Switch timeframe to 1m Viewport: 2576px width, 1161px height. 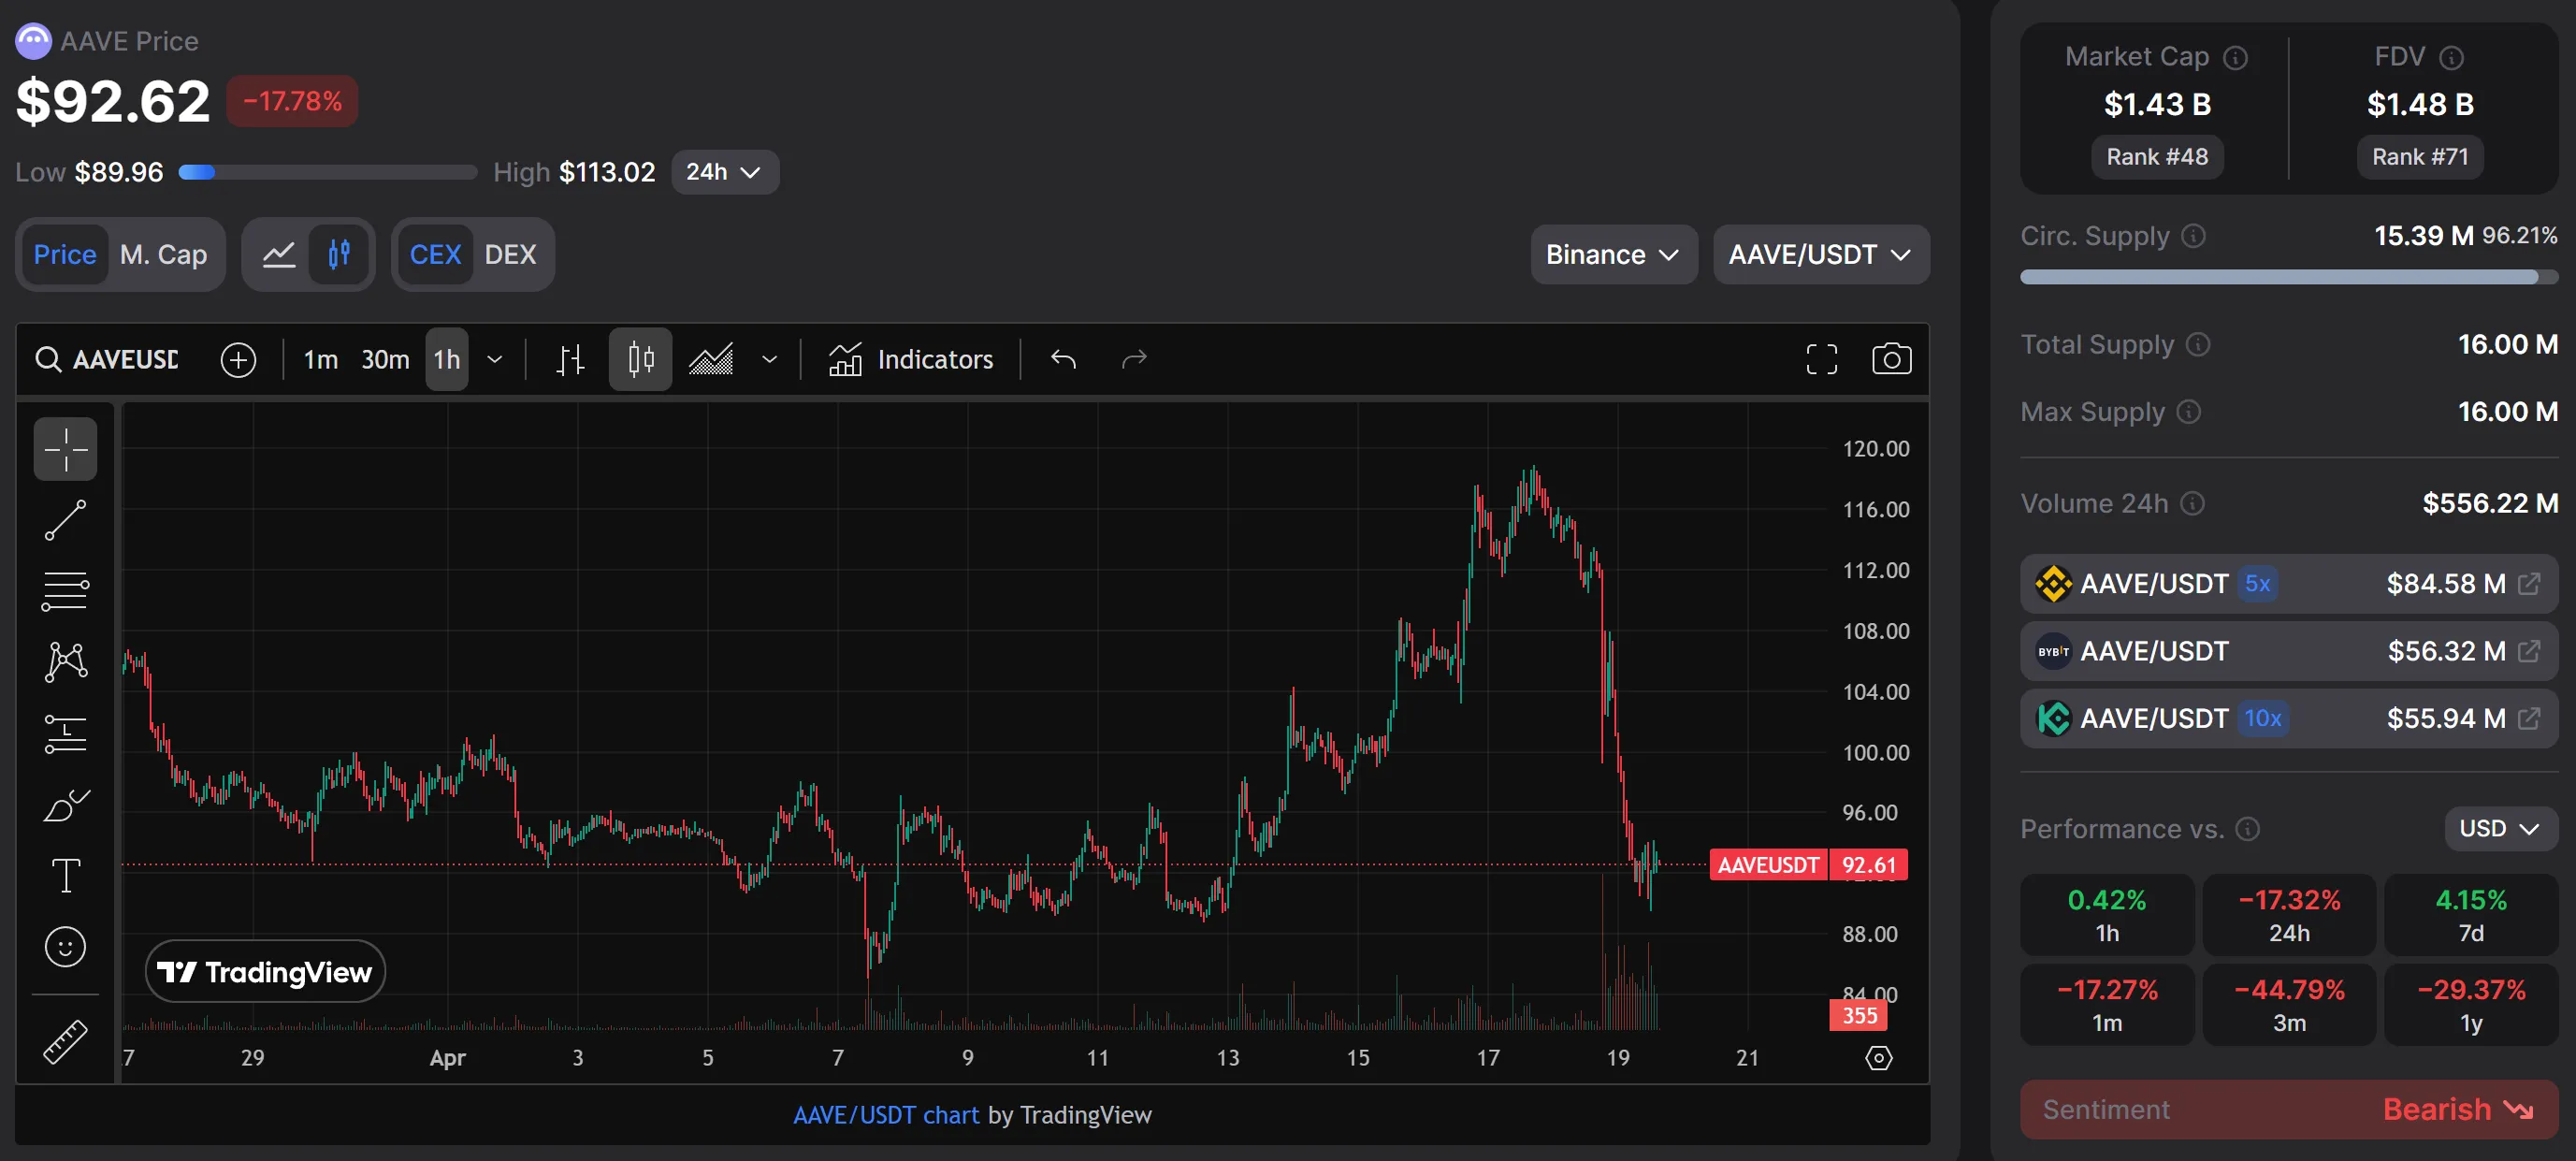[320, 359]
